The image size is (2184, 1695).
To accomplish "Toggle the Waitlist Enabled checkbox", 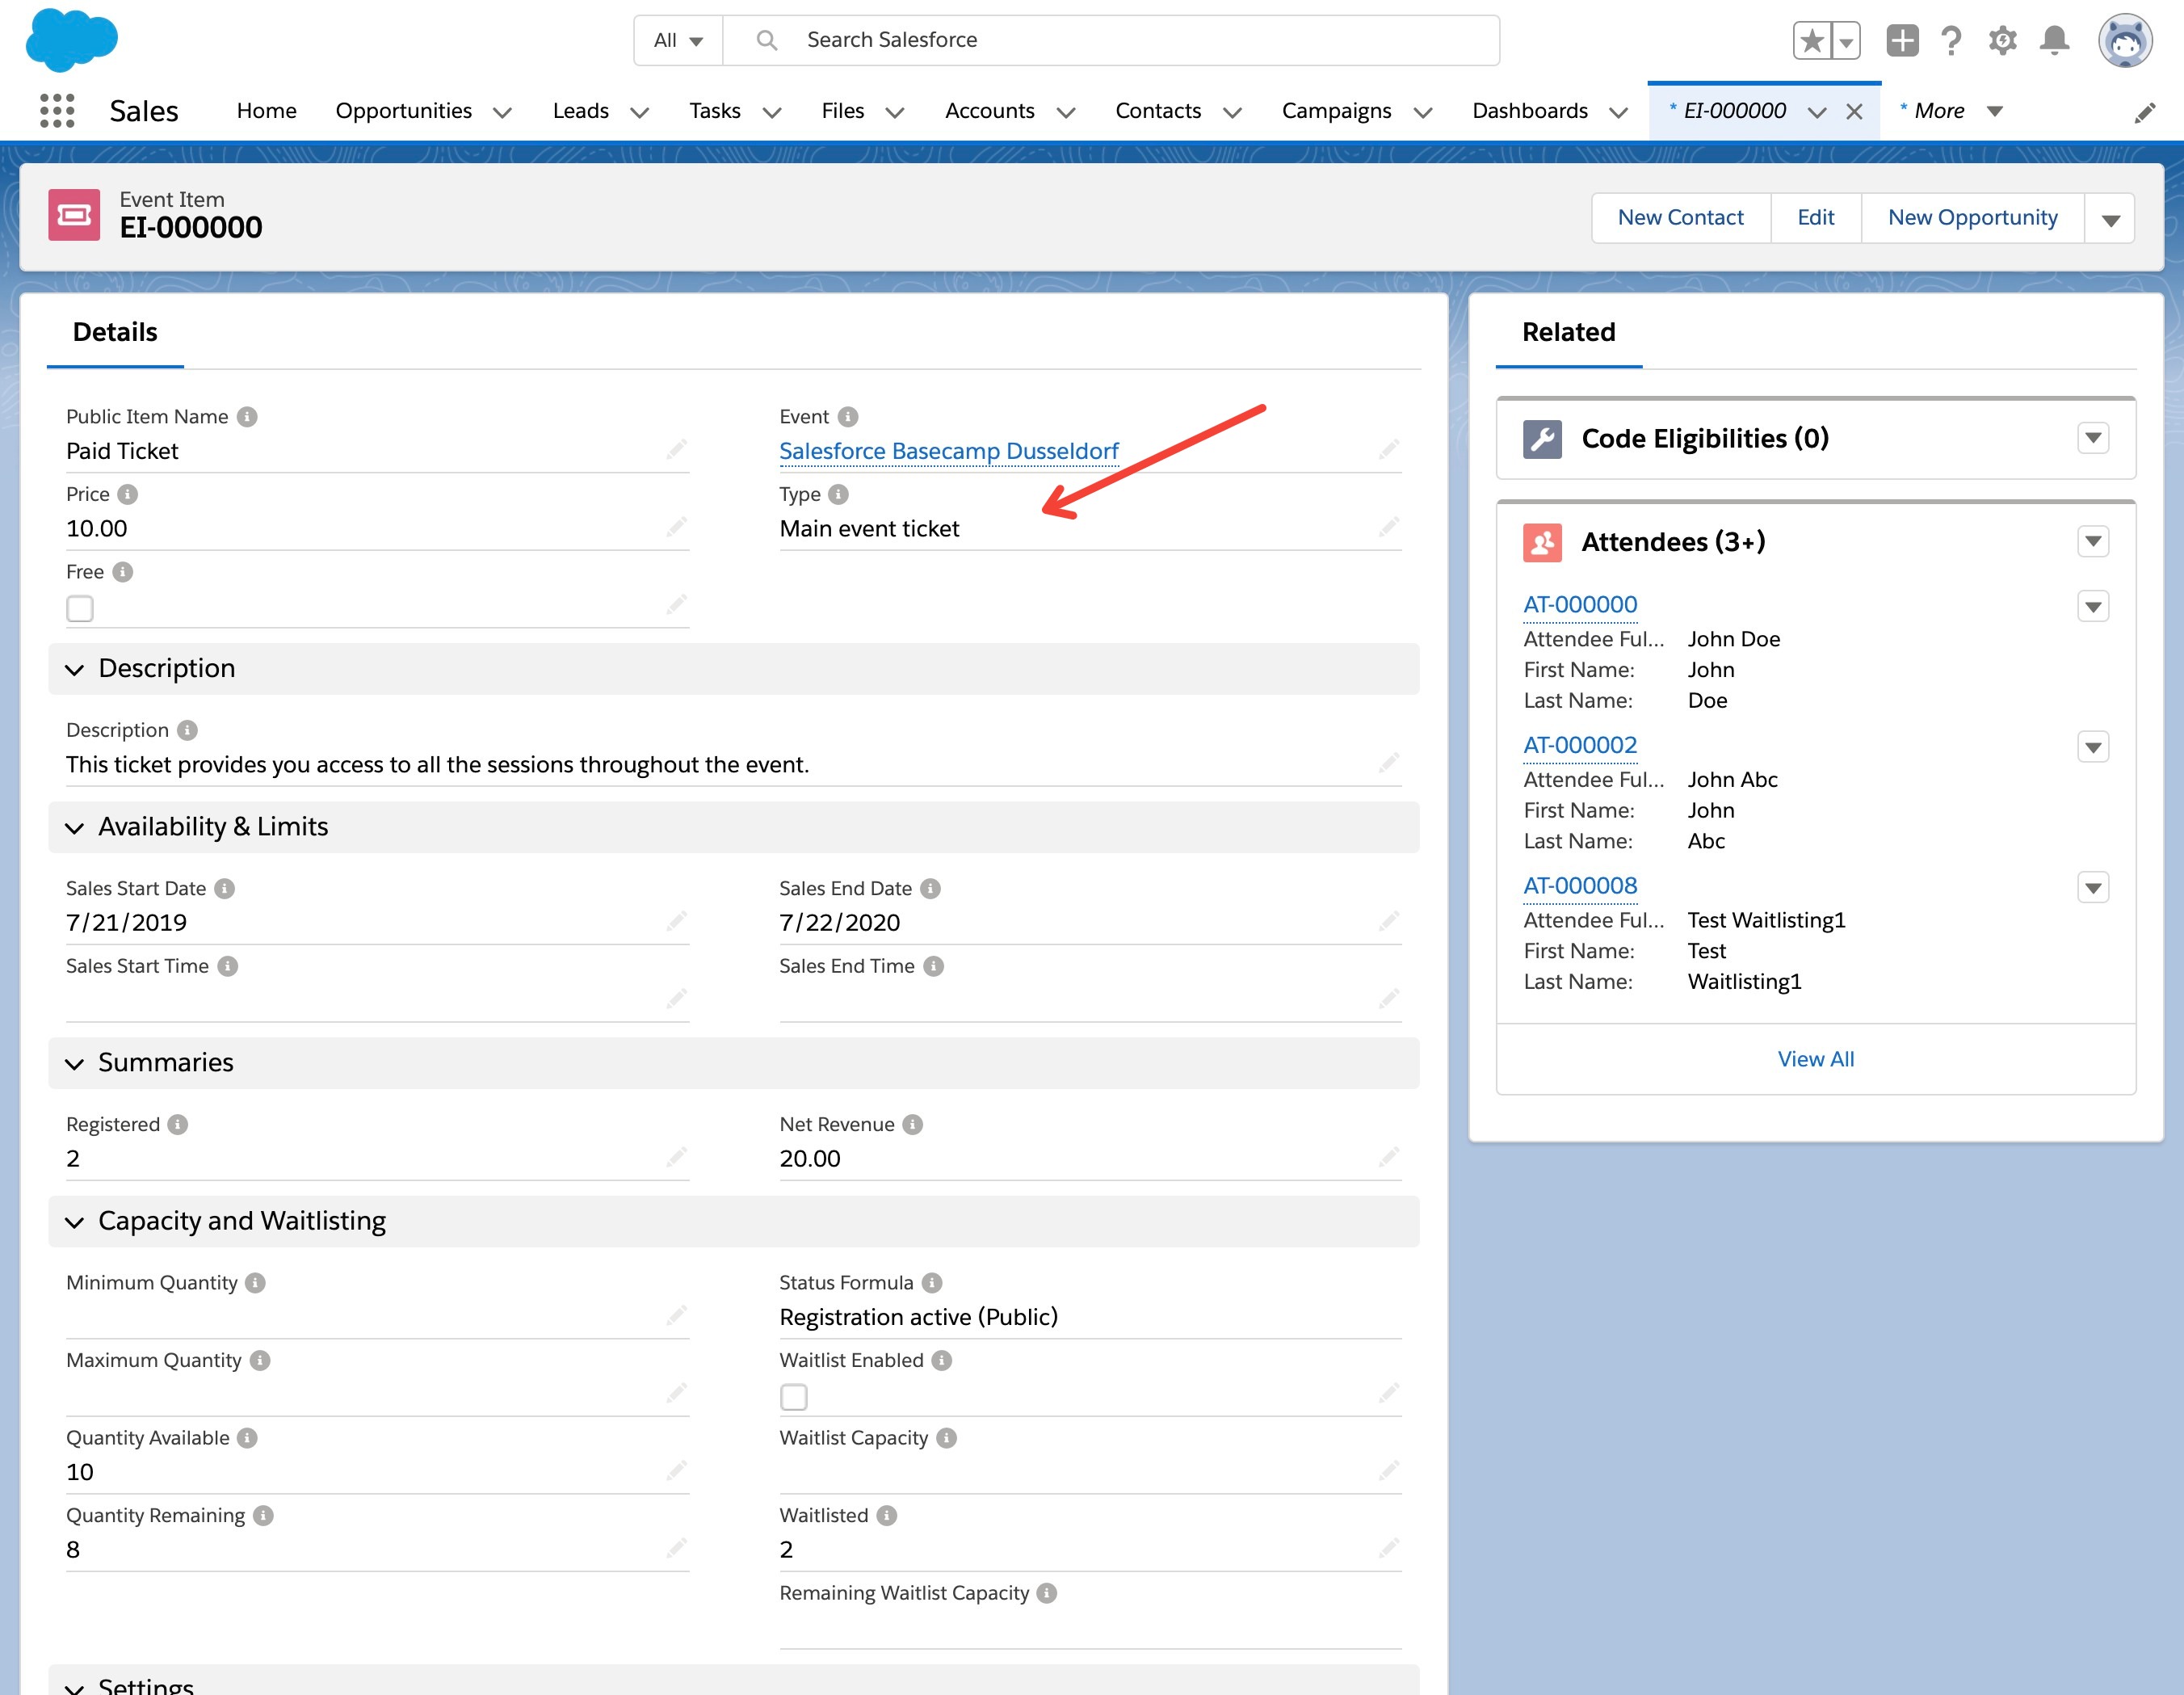I will pos(794,1397).
